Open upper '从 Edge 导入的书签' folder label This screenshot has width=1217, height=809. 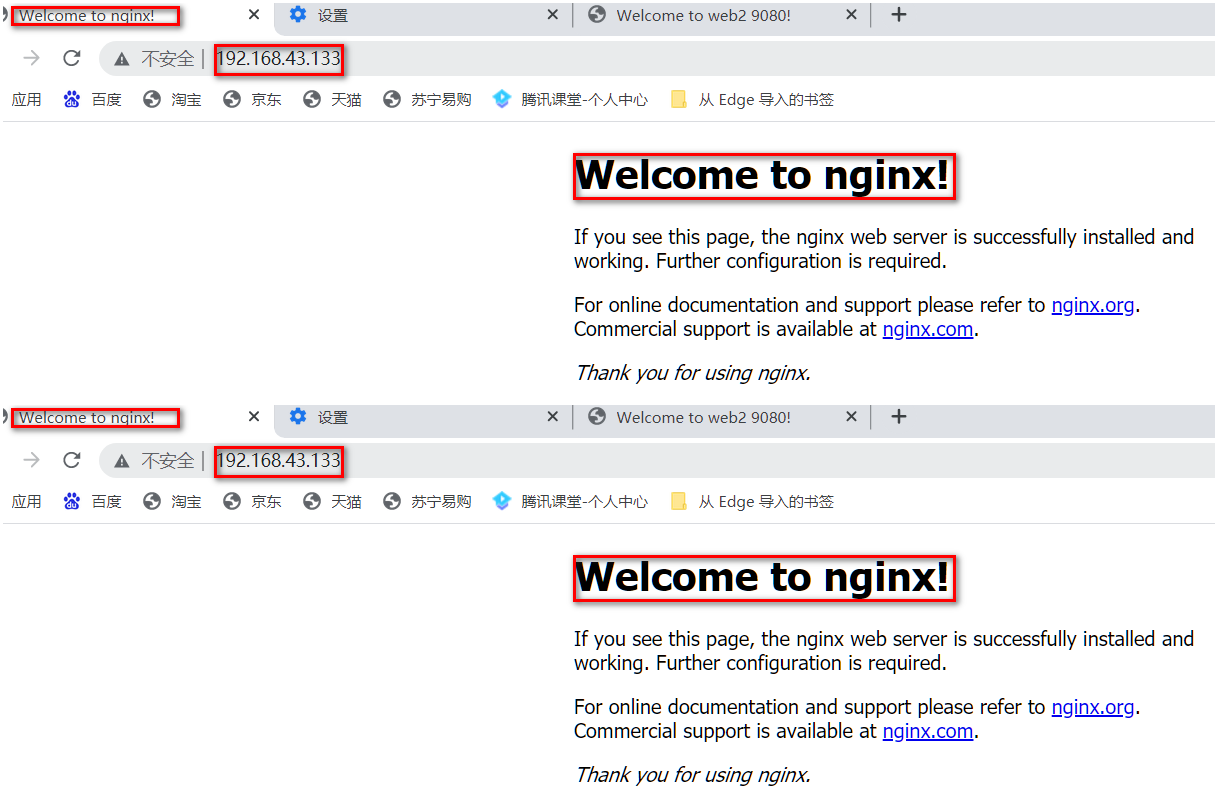pyautogui.click(x=766, y=100)
